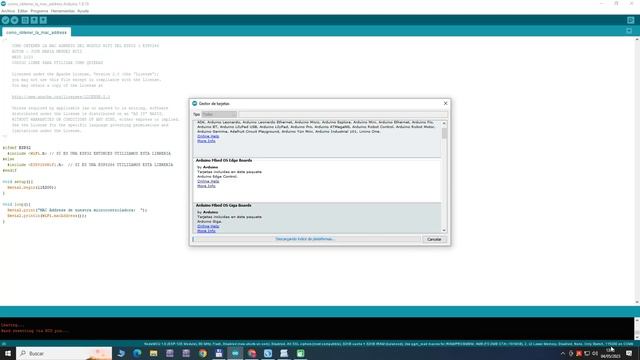Click the Cancelar button
The height and width of the screenshot is (360, 640).
(x=434, y=239)
